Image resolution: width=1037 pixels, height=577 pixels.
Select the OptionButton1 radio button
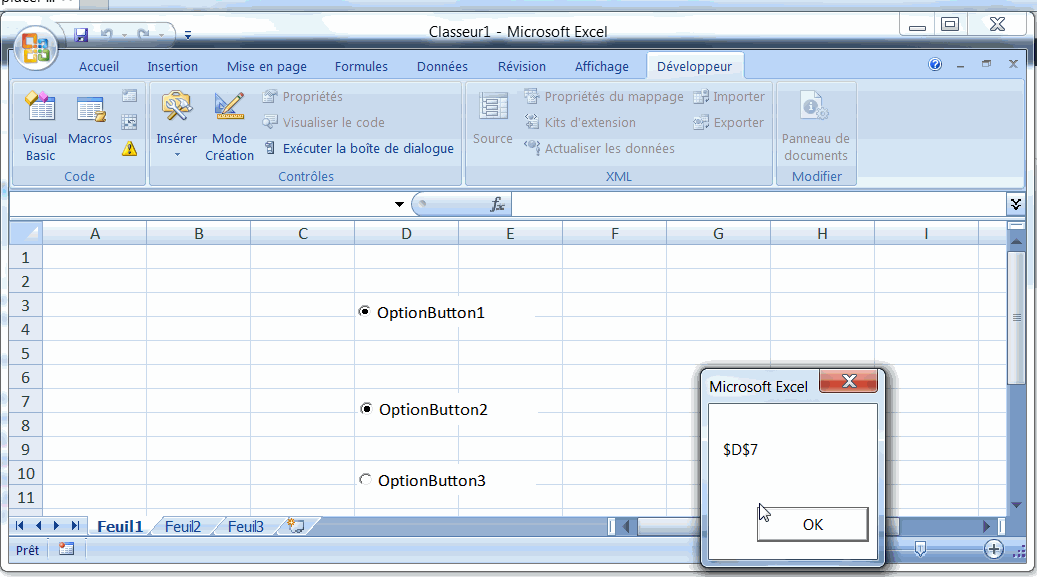point(365,312)
